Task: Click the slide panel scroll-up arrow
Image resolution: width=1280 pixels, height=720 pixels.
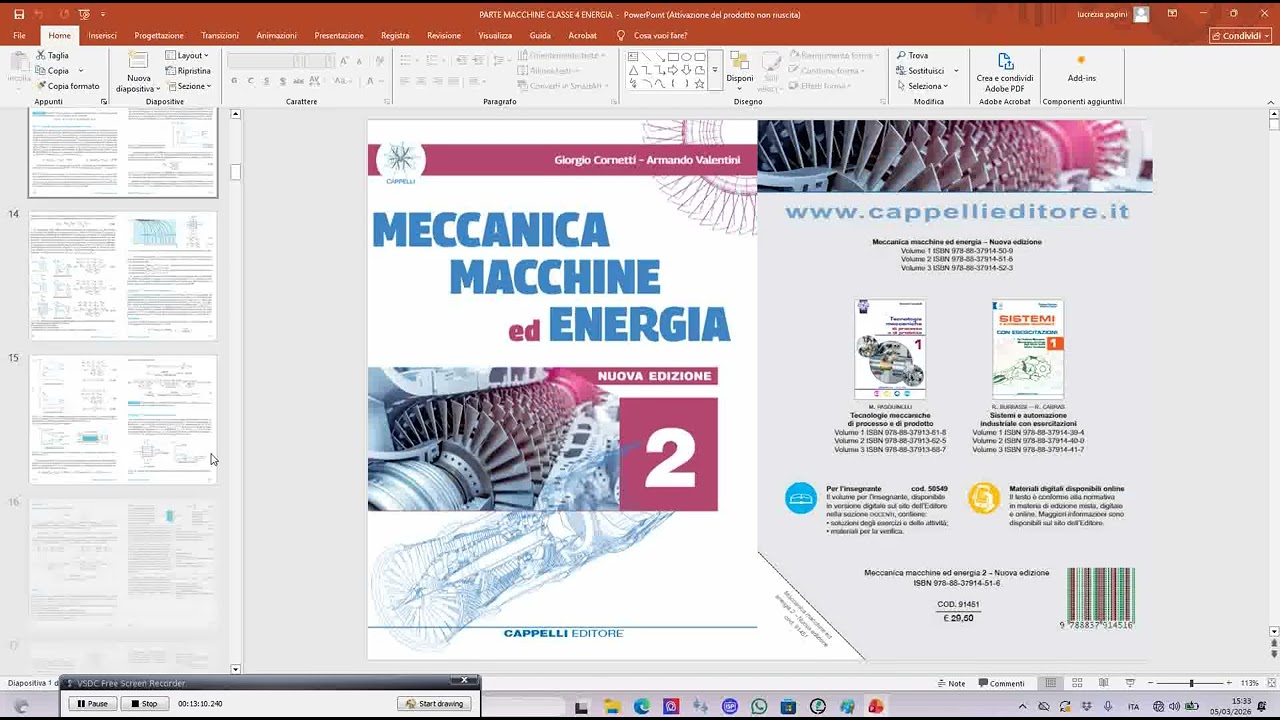Action: 236,114
